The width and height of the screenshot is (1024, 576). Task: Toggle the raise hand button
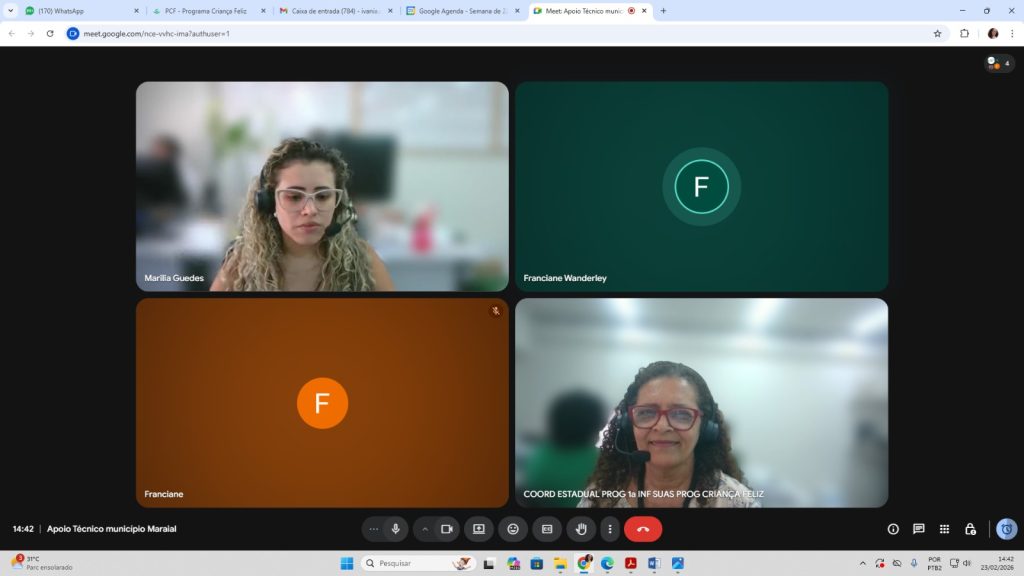(581, 529)
